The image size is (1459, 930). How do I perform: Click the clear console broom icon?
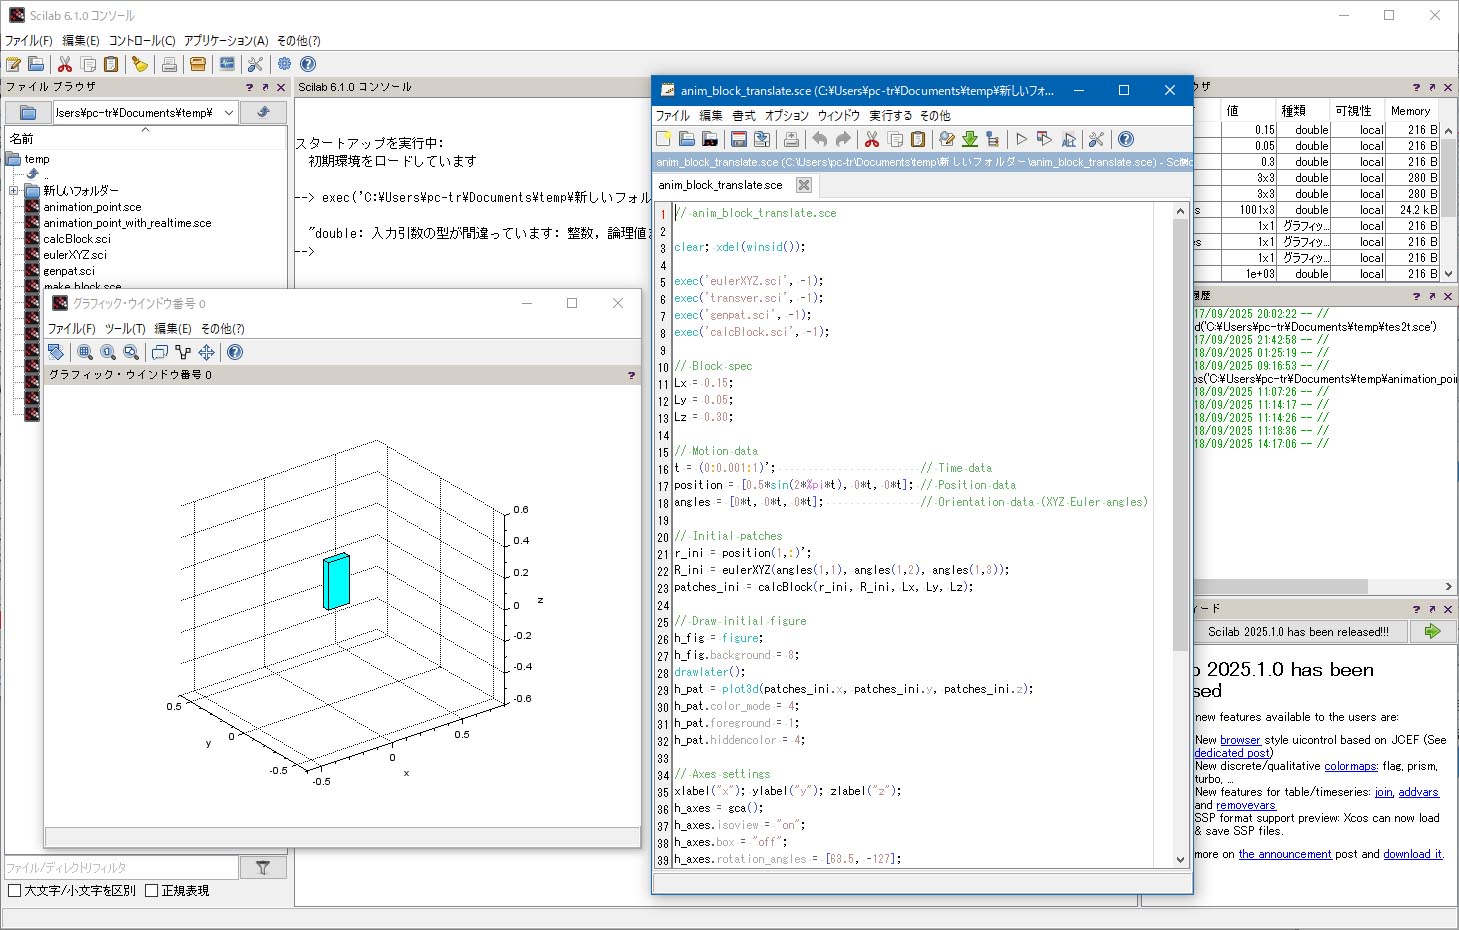click(140, 64)
